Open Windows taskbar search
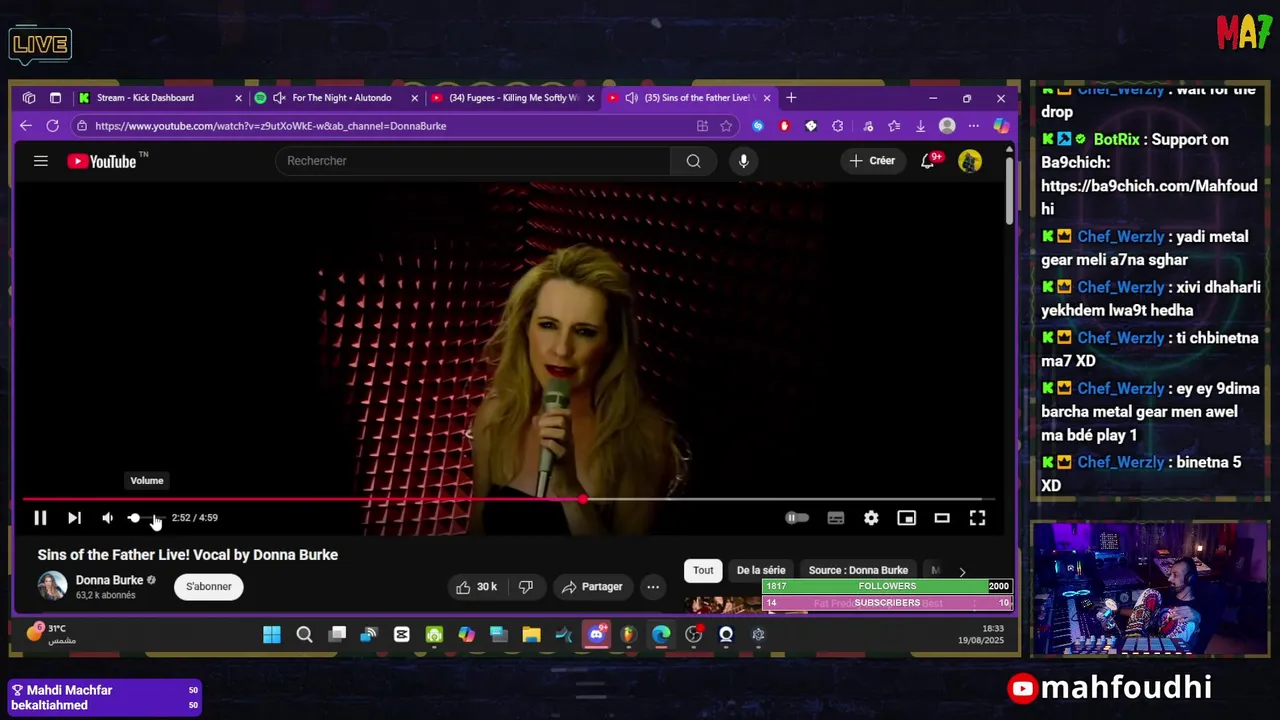 pyautogui.click(x=304, y=635)
